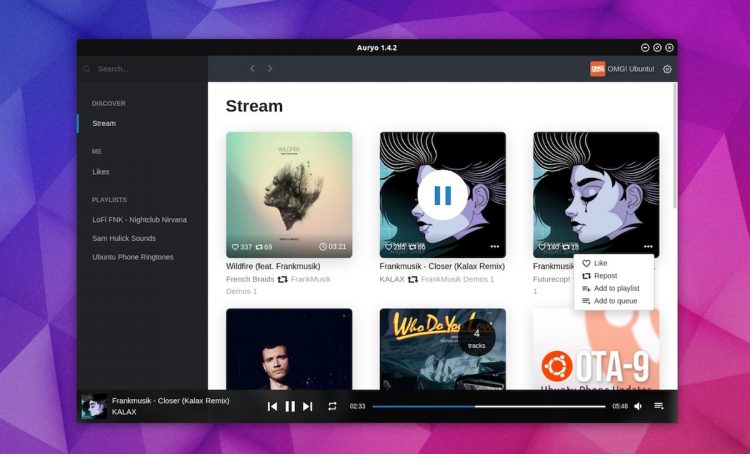750x454 pixels.
Task: Choose Add to queue in context menu
Action: [614, 301]
